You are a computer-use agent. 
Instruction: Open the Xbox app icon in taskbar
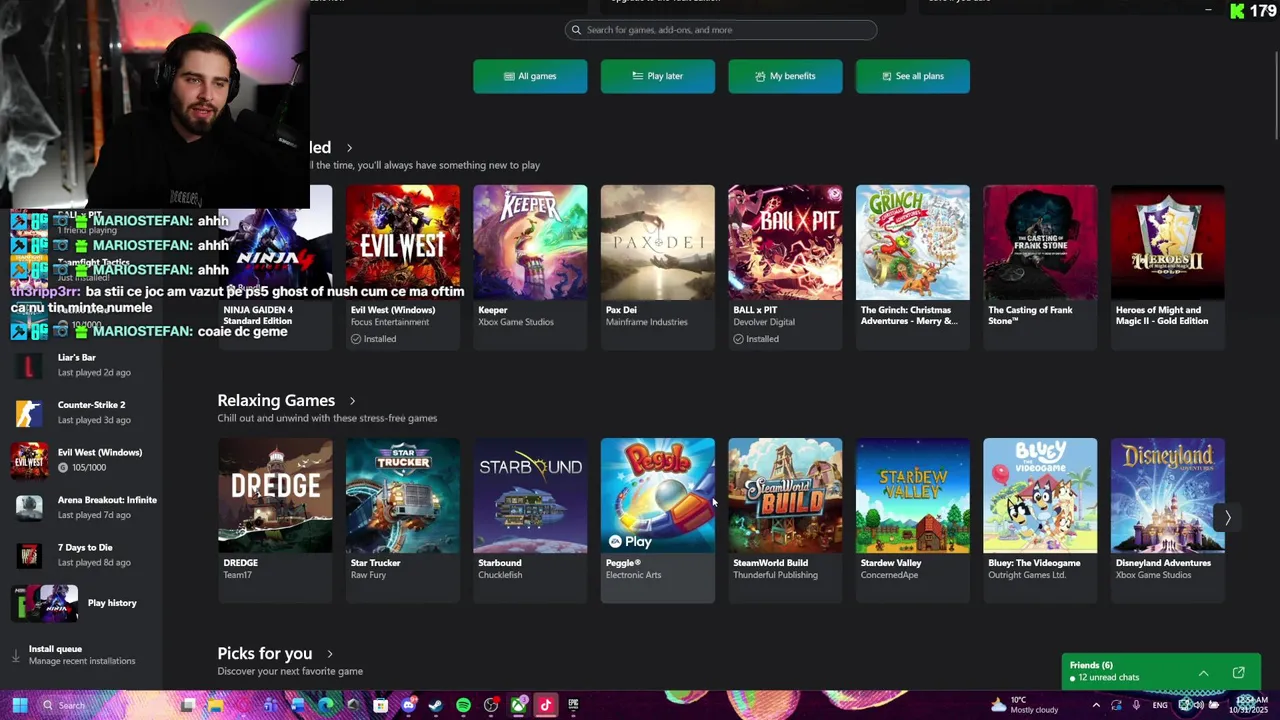[518, 705]
